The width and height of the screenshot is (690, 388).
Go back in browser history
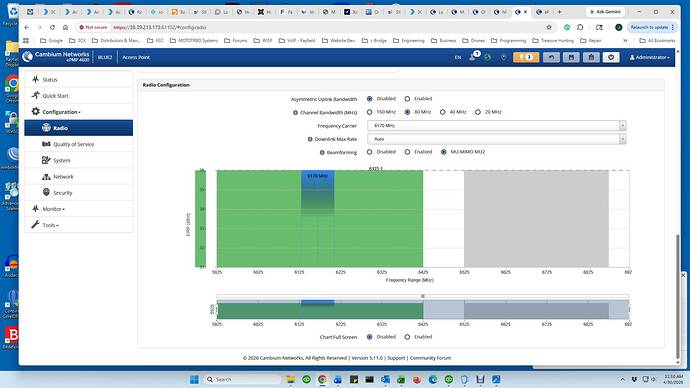(x=27, y=27)
